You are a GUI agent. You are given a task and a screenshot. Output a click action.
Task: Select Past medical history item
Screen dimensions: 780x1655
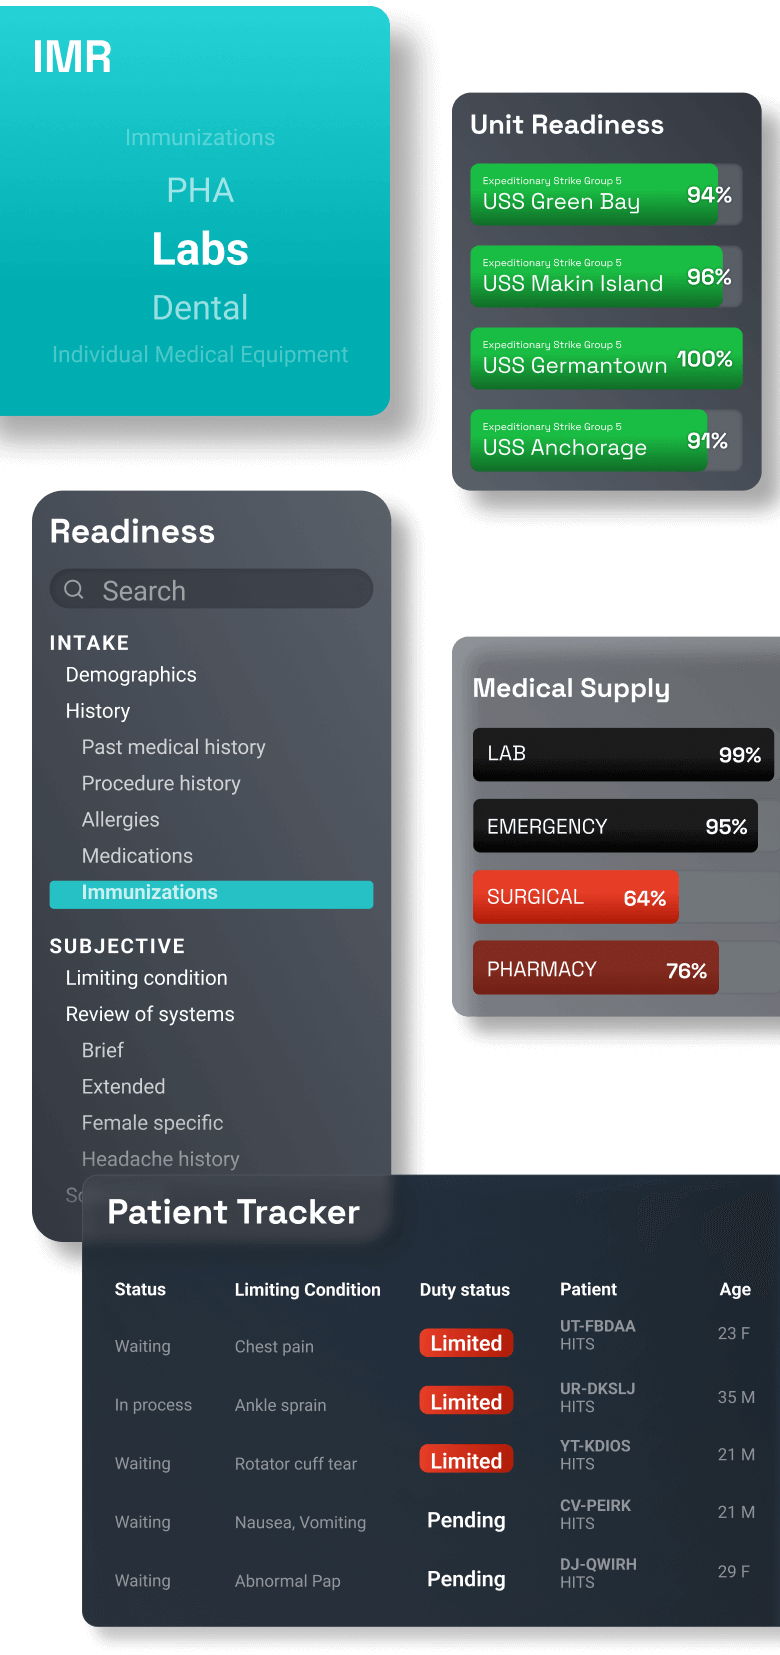(174, 747)
